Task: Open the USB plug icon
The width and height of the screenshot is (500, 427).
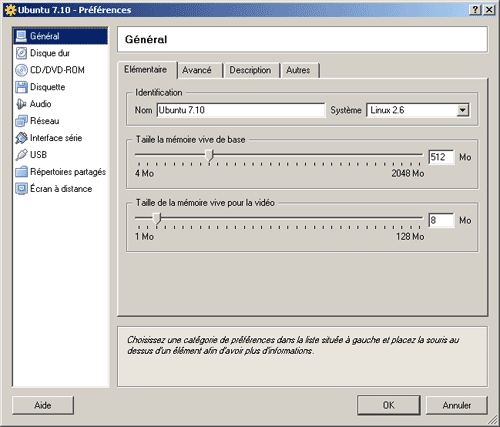Action: (x=21, y=155)
